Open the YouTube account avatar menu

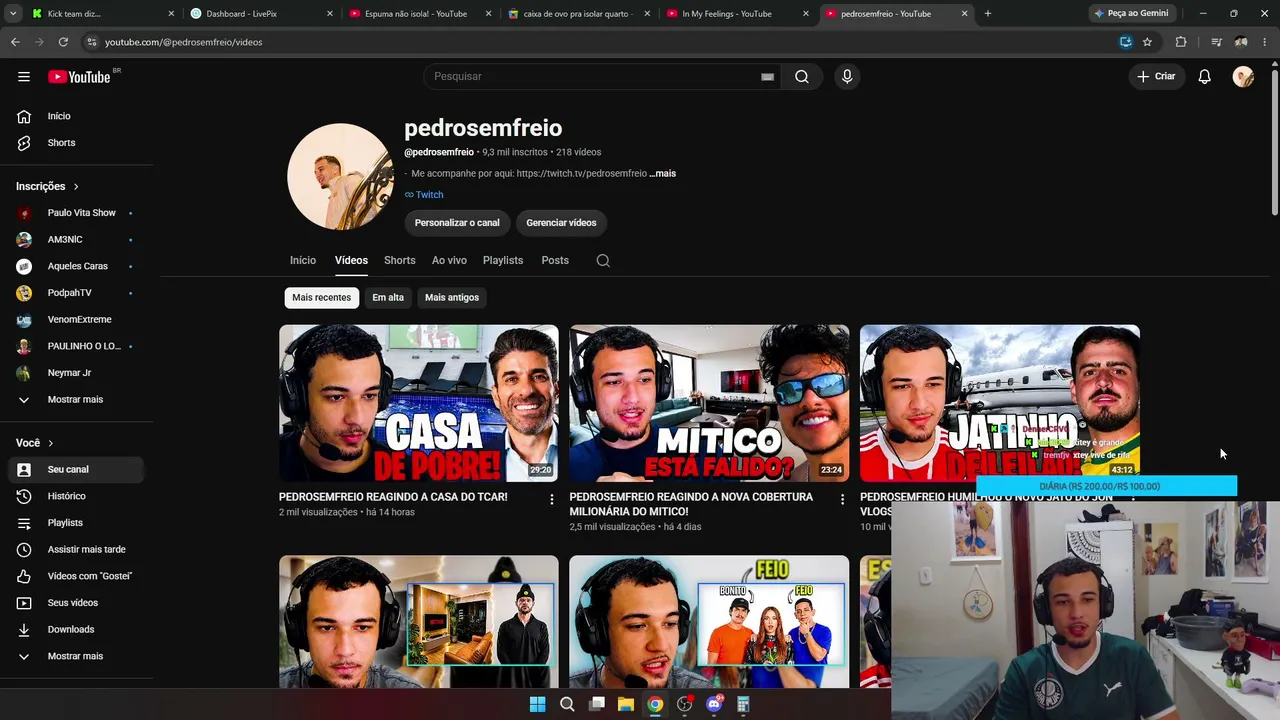point(1243,76)
